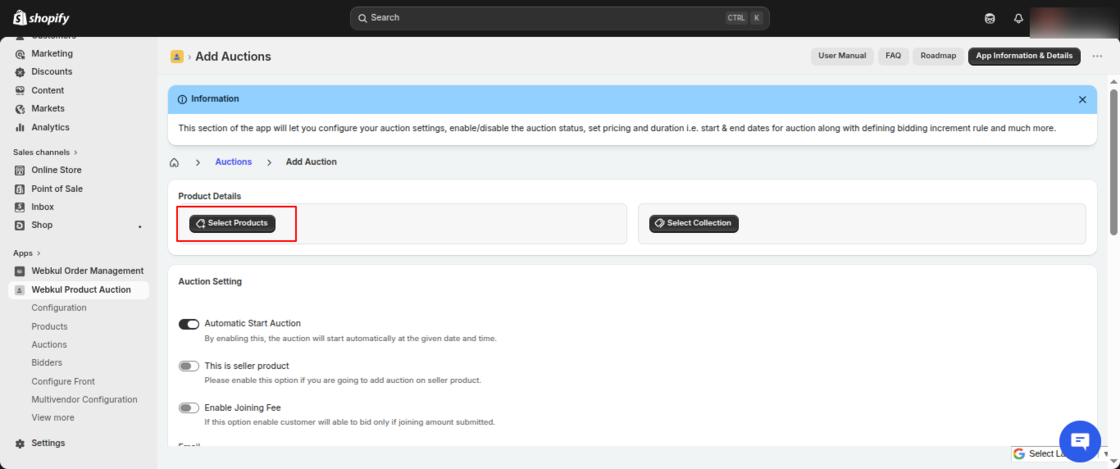The image size is (1120, 469).
Task: Open the Roadmap button
Action: pyautogui.click(x=938, y=56)
